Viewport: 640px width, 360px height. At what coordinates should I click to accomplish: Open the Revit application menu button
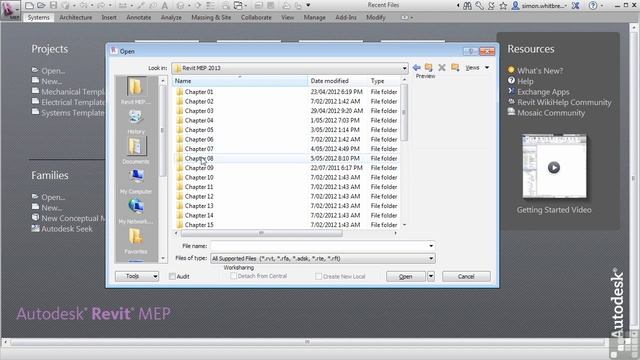[x=10, y=10]
